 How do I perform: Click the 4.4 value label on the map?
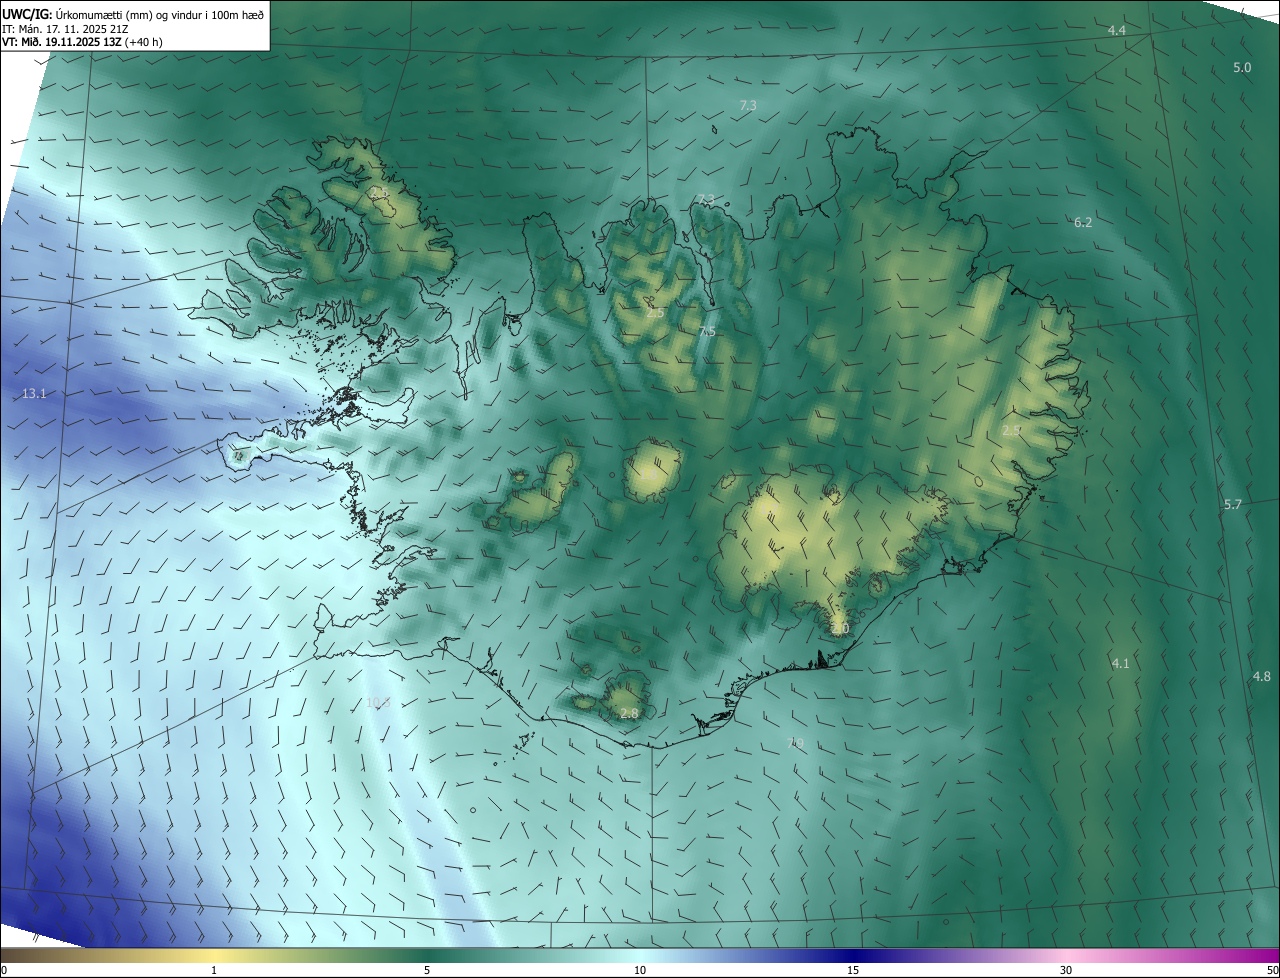pyautogui.click(x=1117, y=31)
